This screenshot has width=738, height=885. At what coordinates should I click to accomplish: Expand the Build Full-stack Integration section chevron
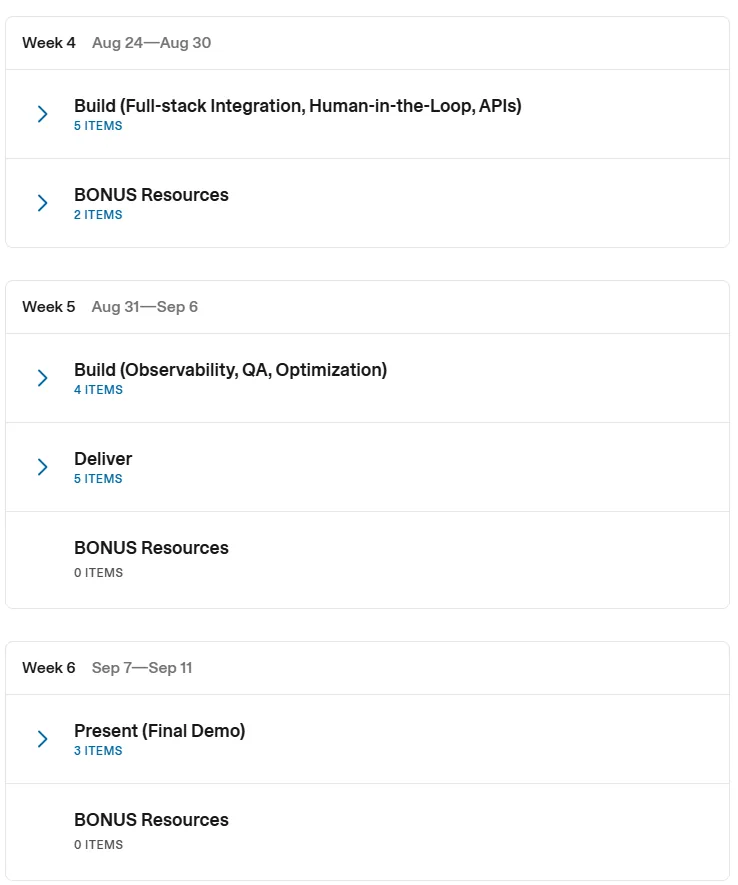[42, 114]
